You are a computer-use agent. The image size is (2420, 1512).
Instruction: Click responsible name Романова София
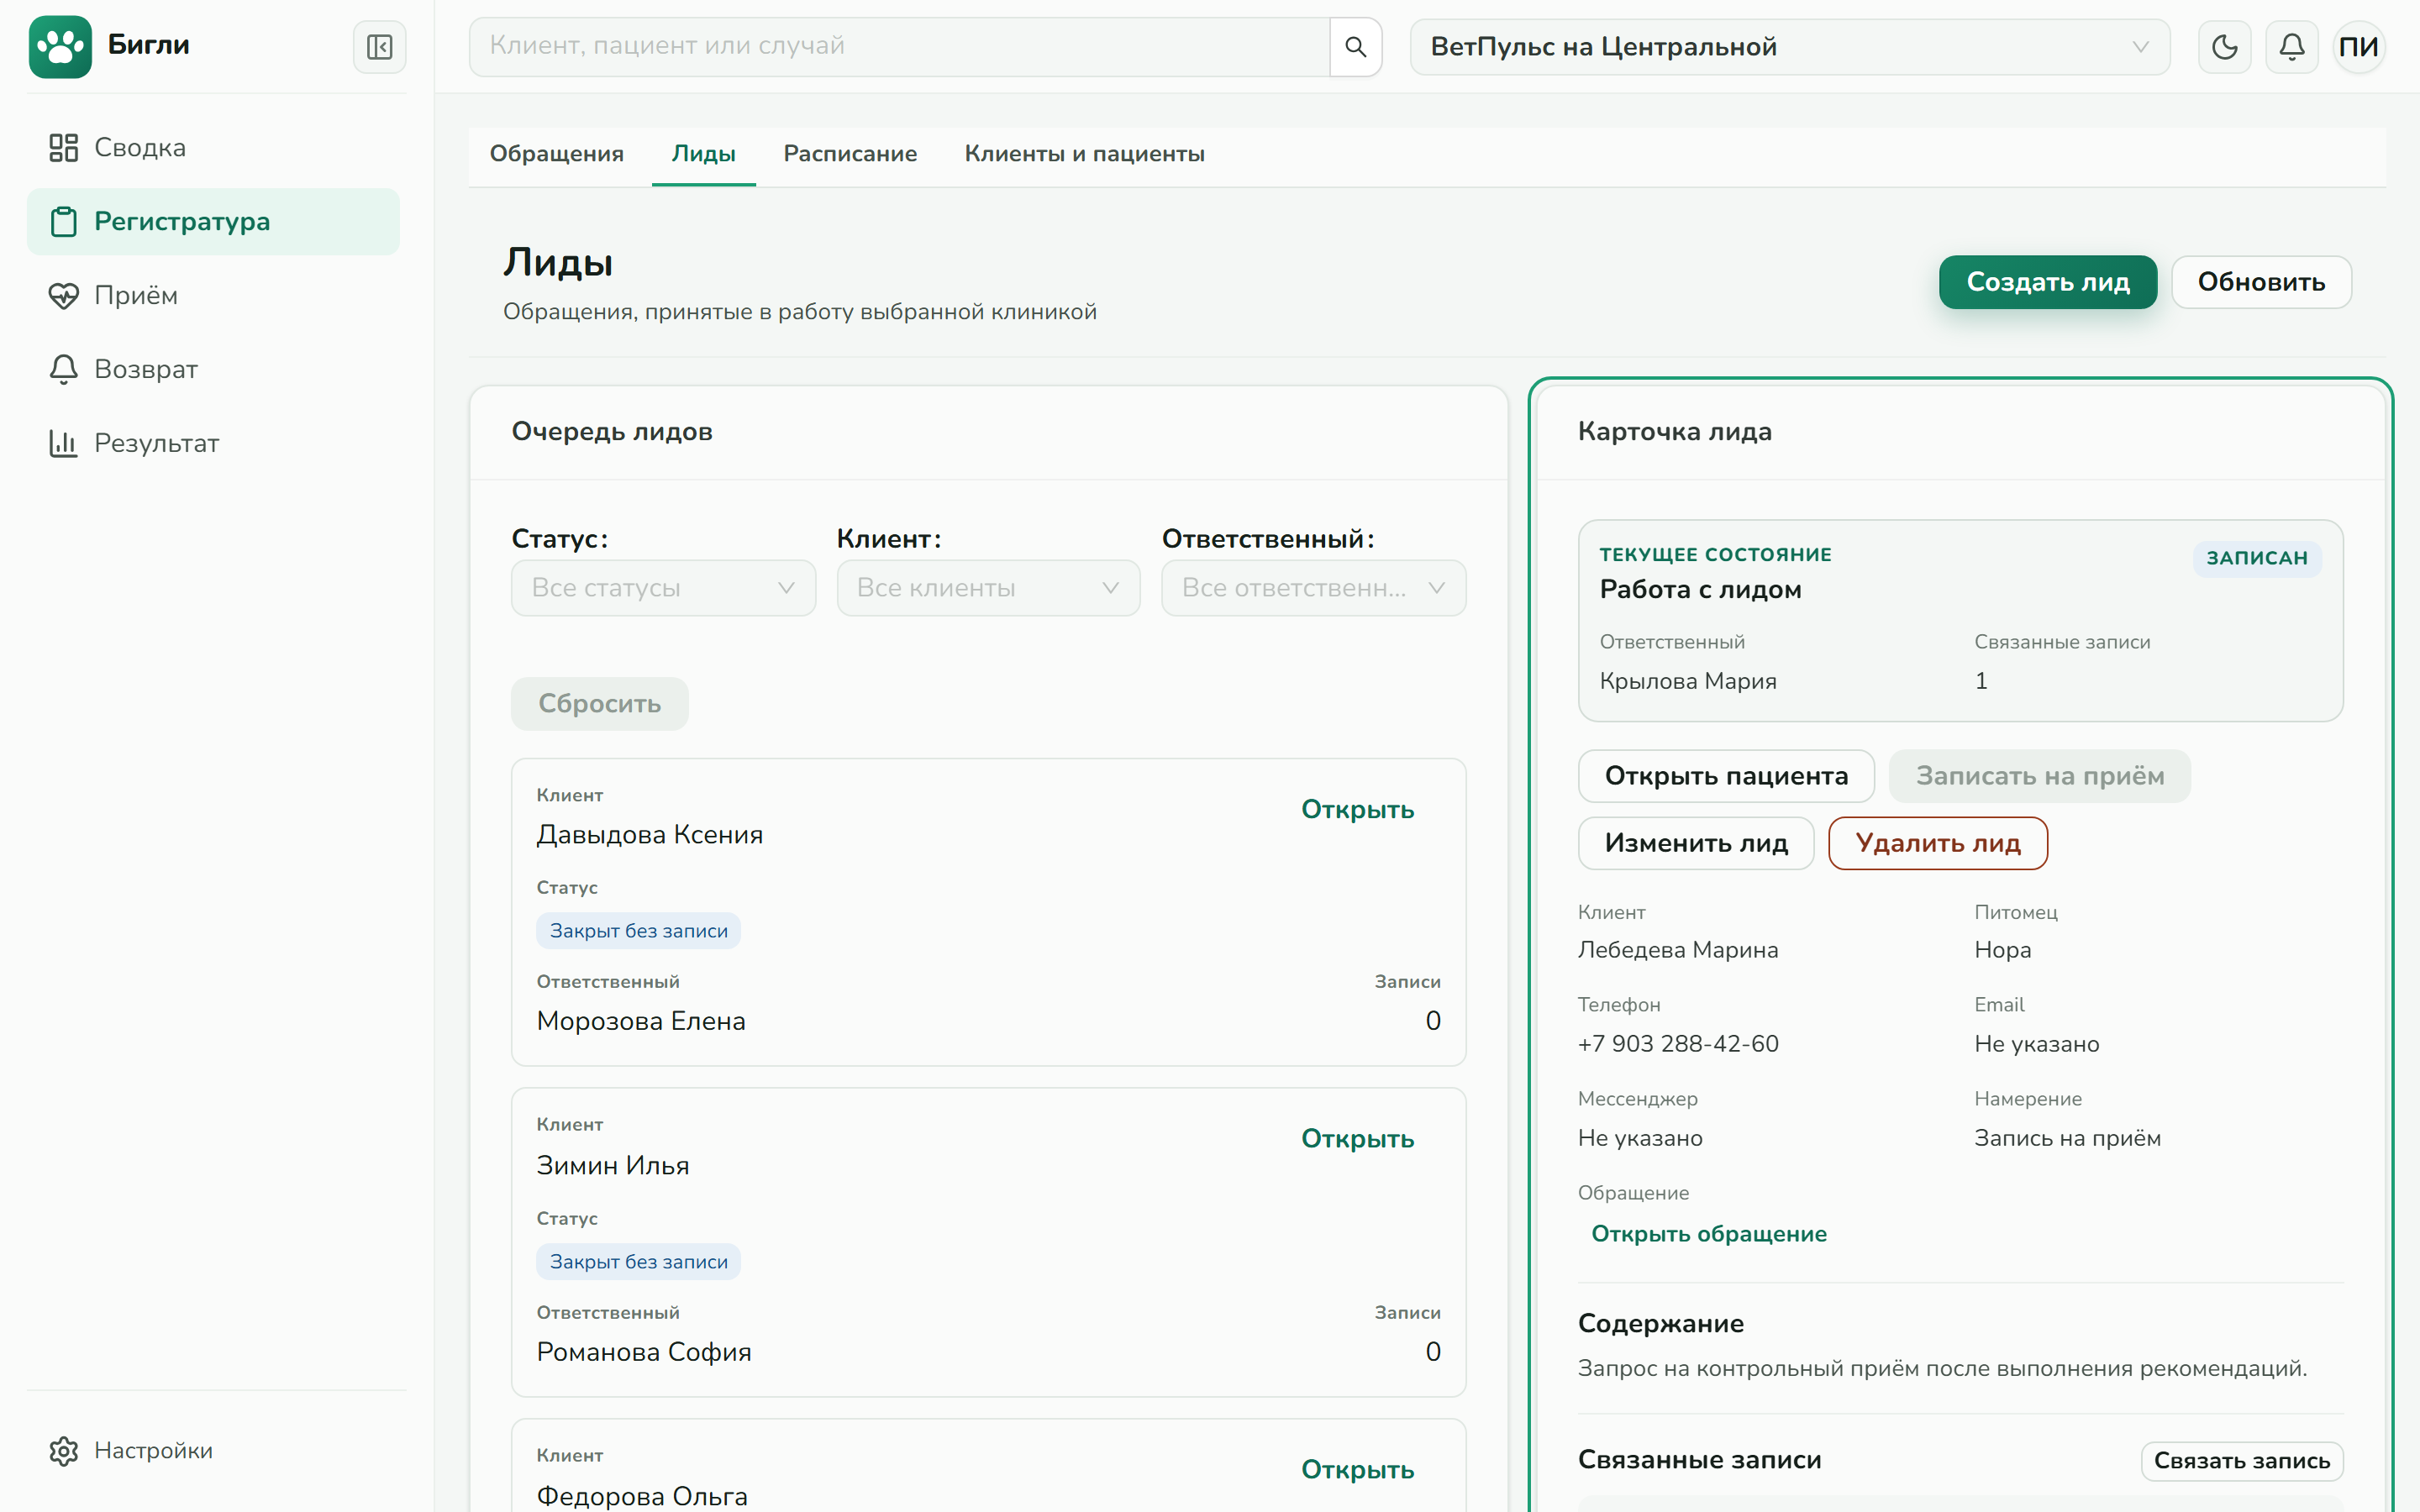click(x=644, y=1352)
